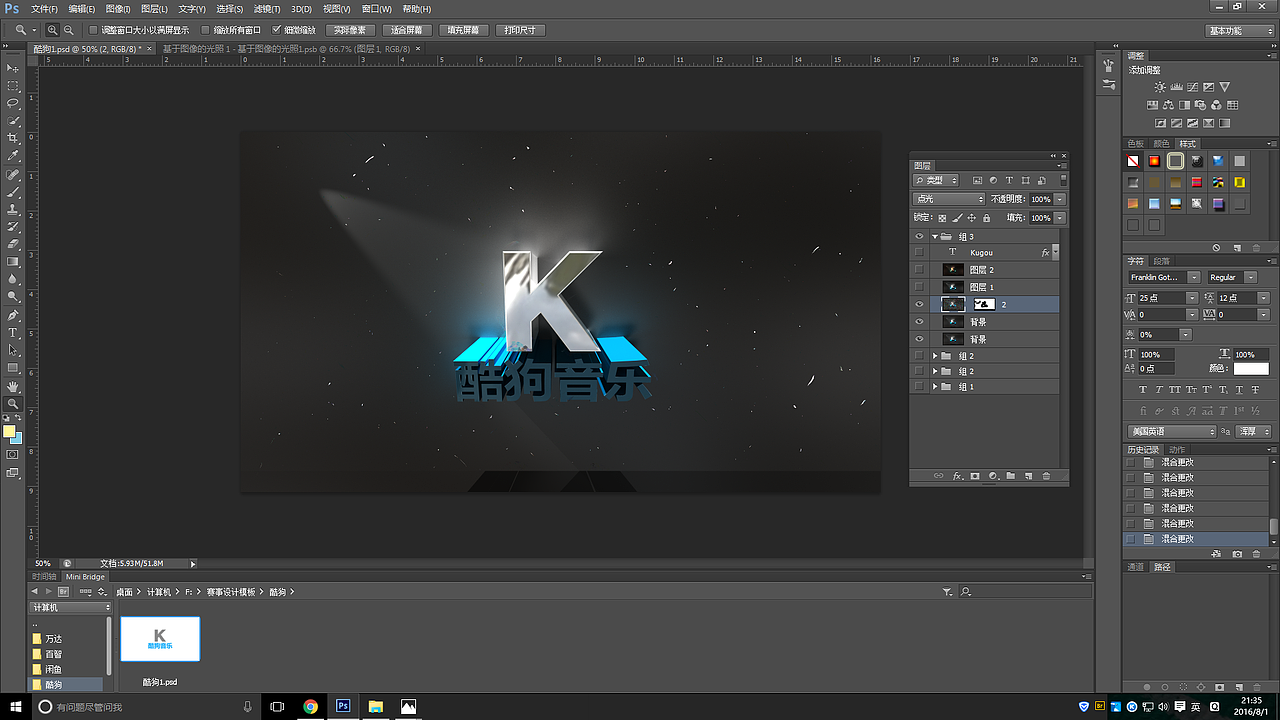Screen dimensions: 1280x720
Task: Open the Franklin Gothic font family dropdown
Action: coord(1164,277)
